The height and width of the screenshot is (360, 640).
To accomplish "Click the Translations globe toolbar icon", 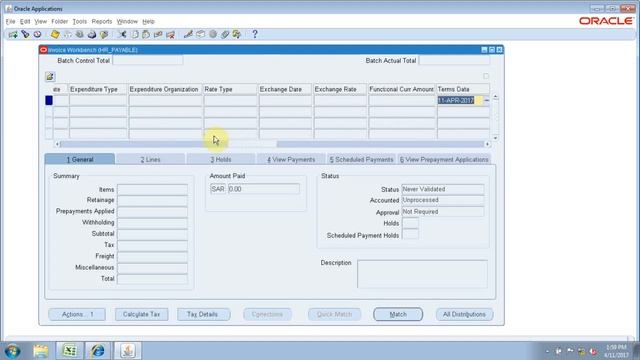I will [213, 35].
